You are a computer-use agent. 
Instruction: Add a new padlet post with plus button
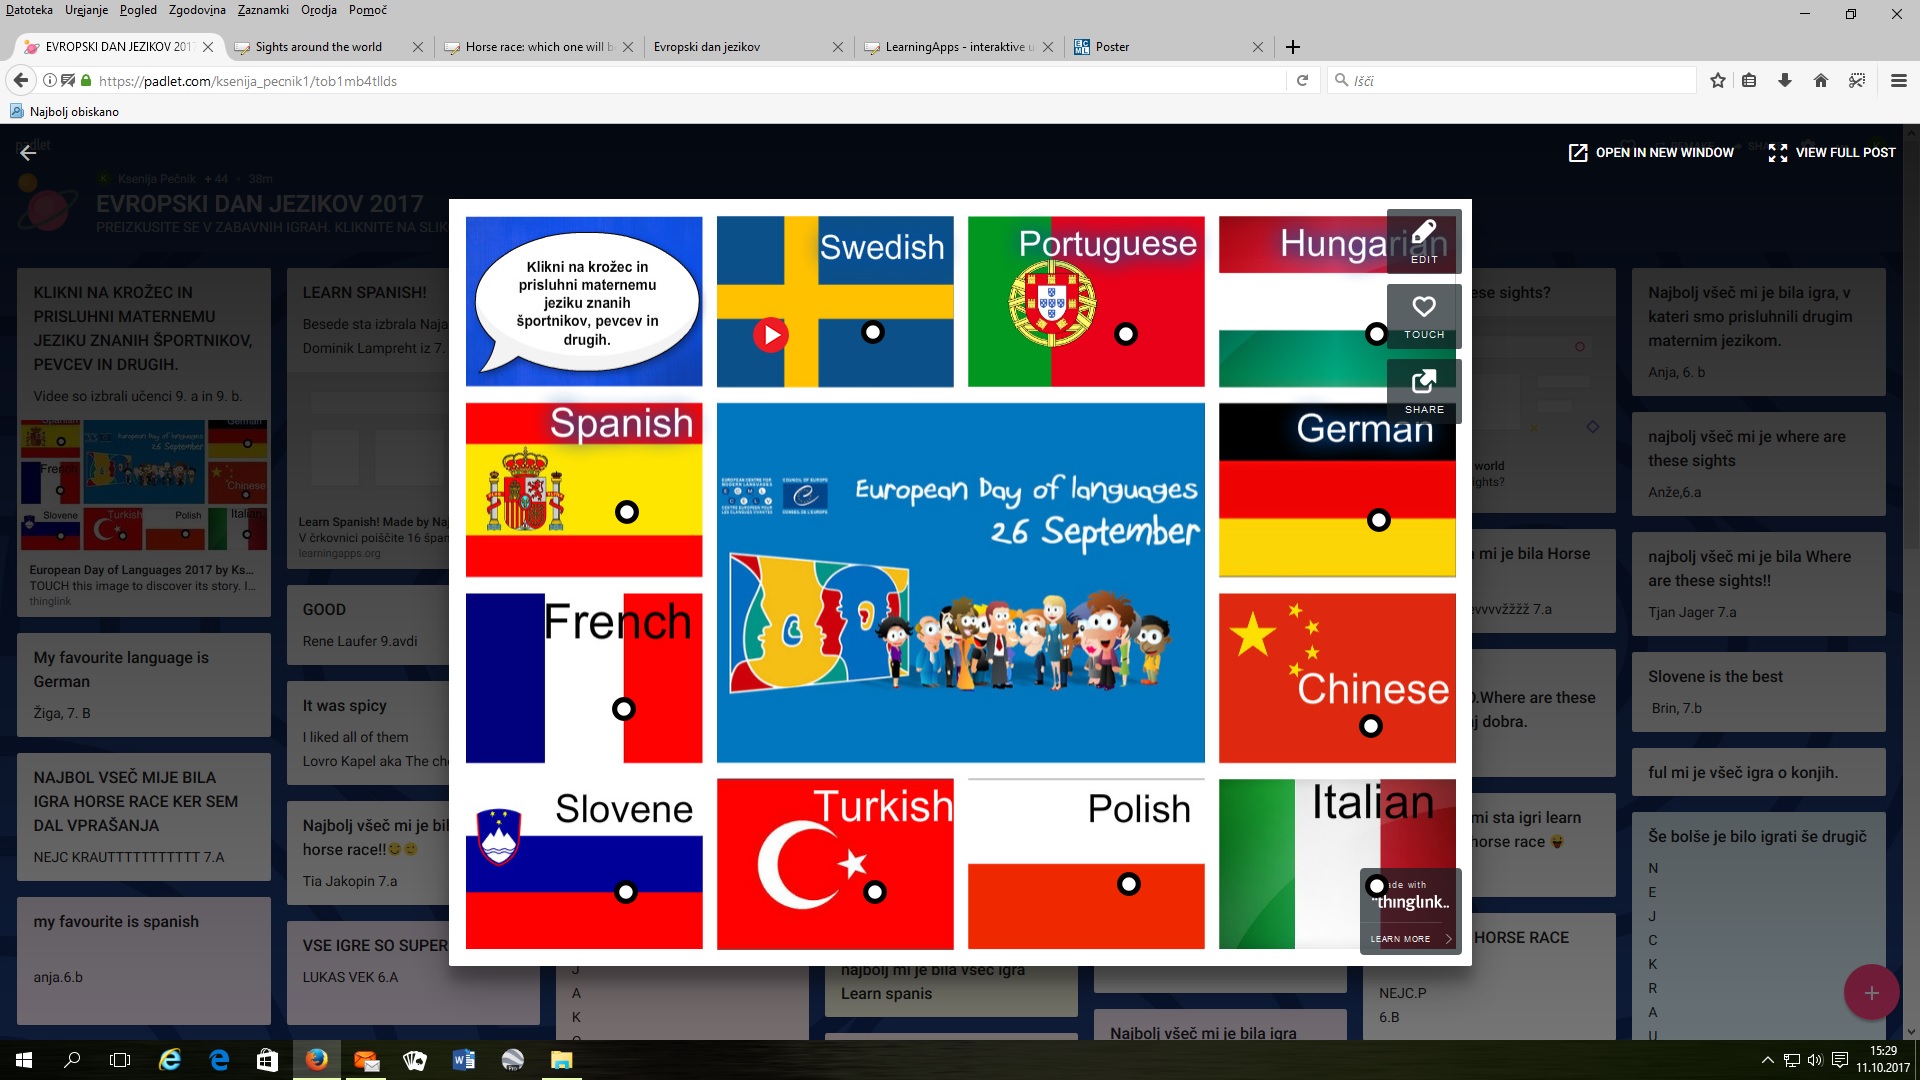1871,993
